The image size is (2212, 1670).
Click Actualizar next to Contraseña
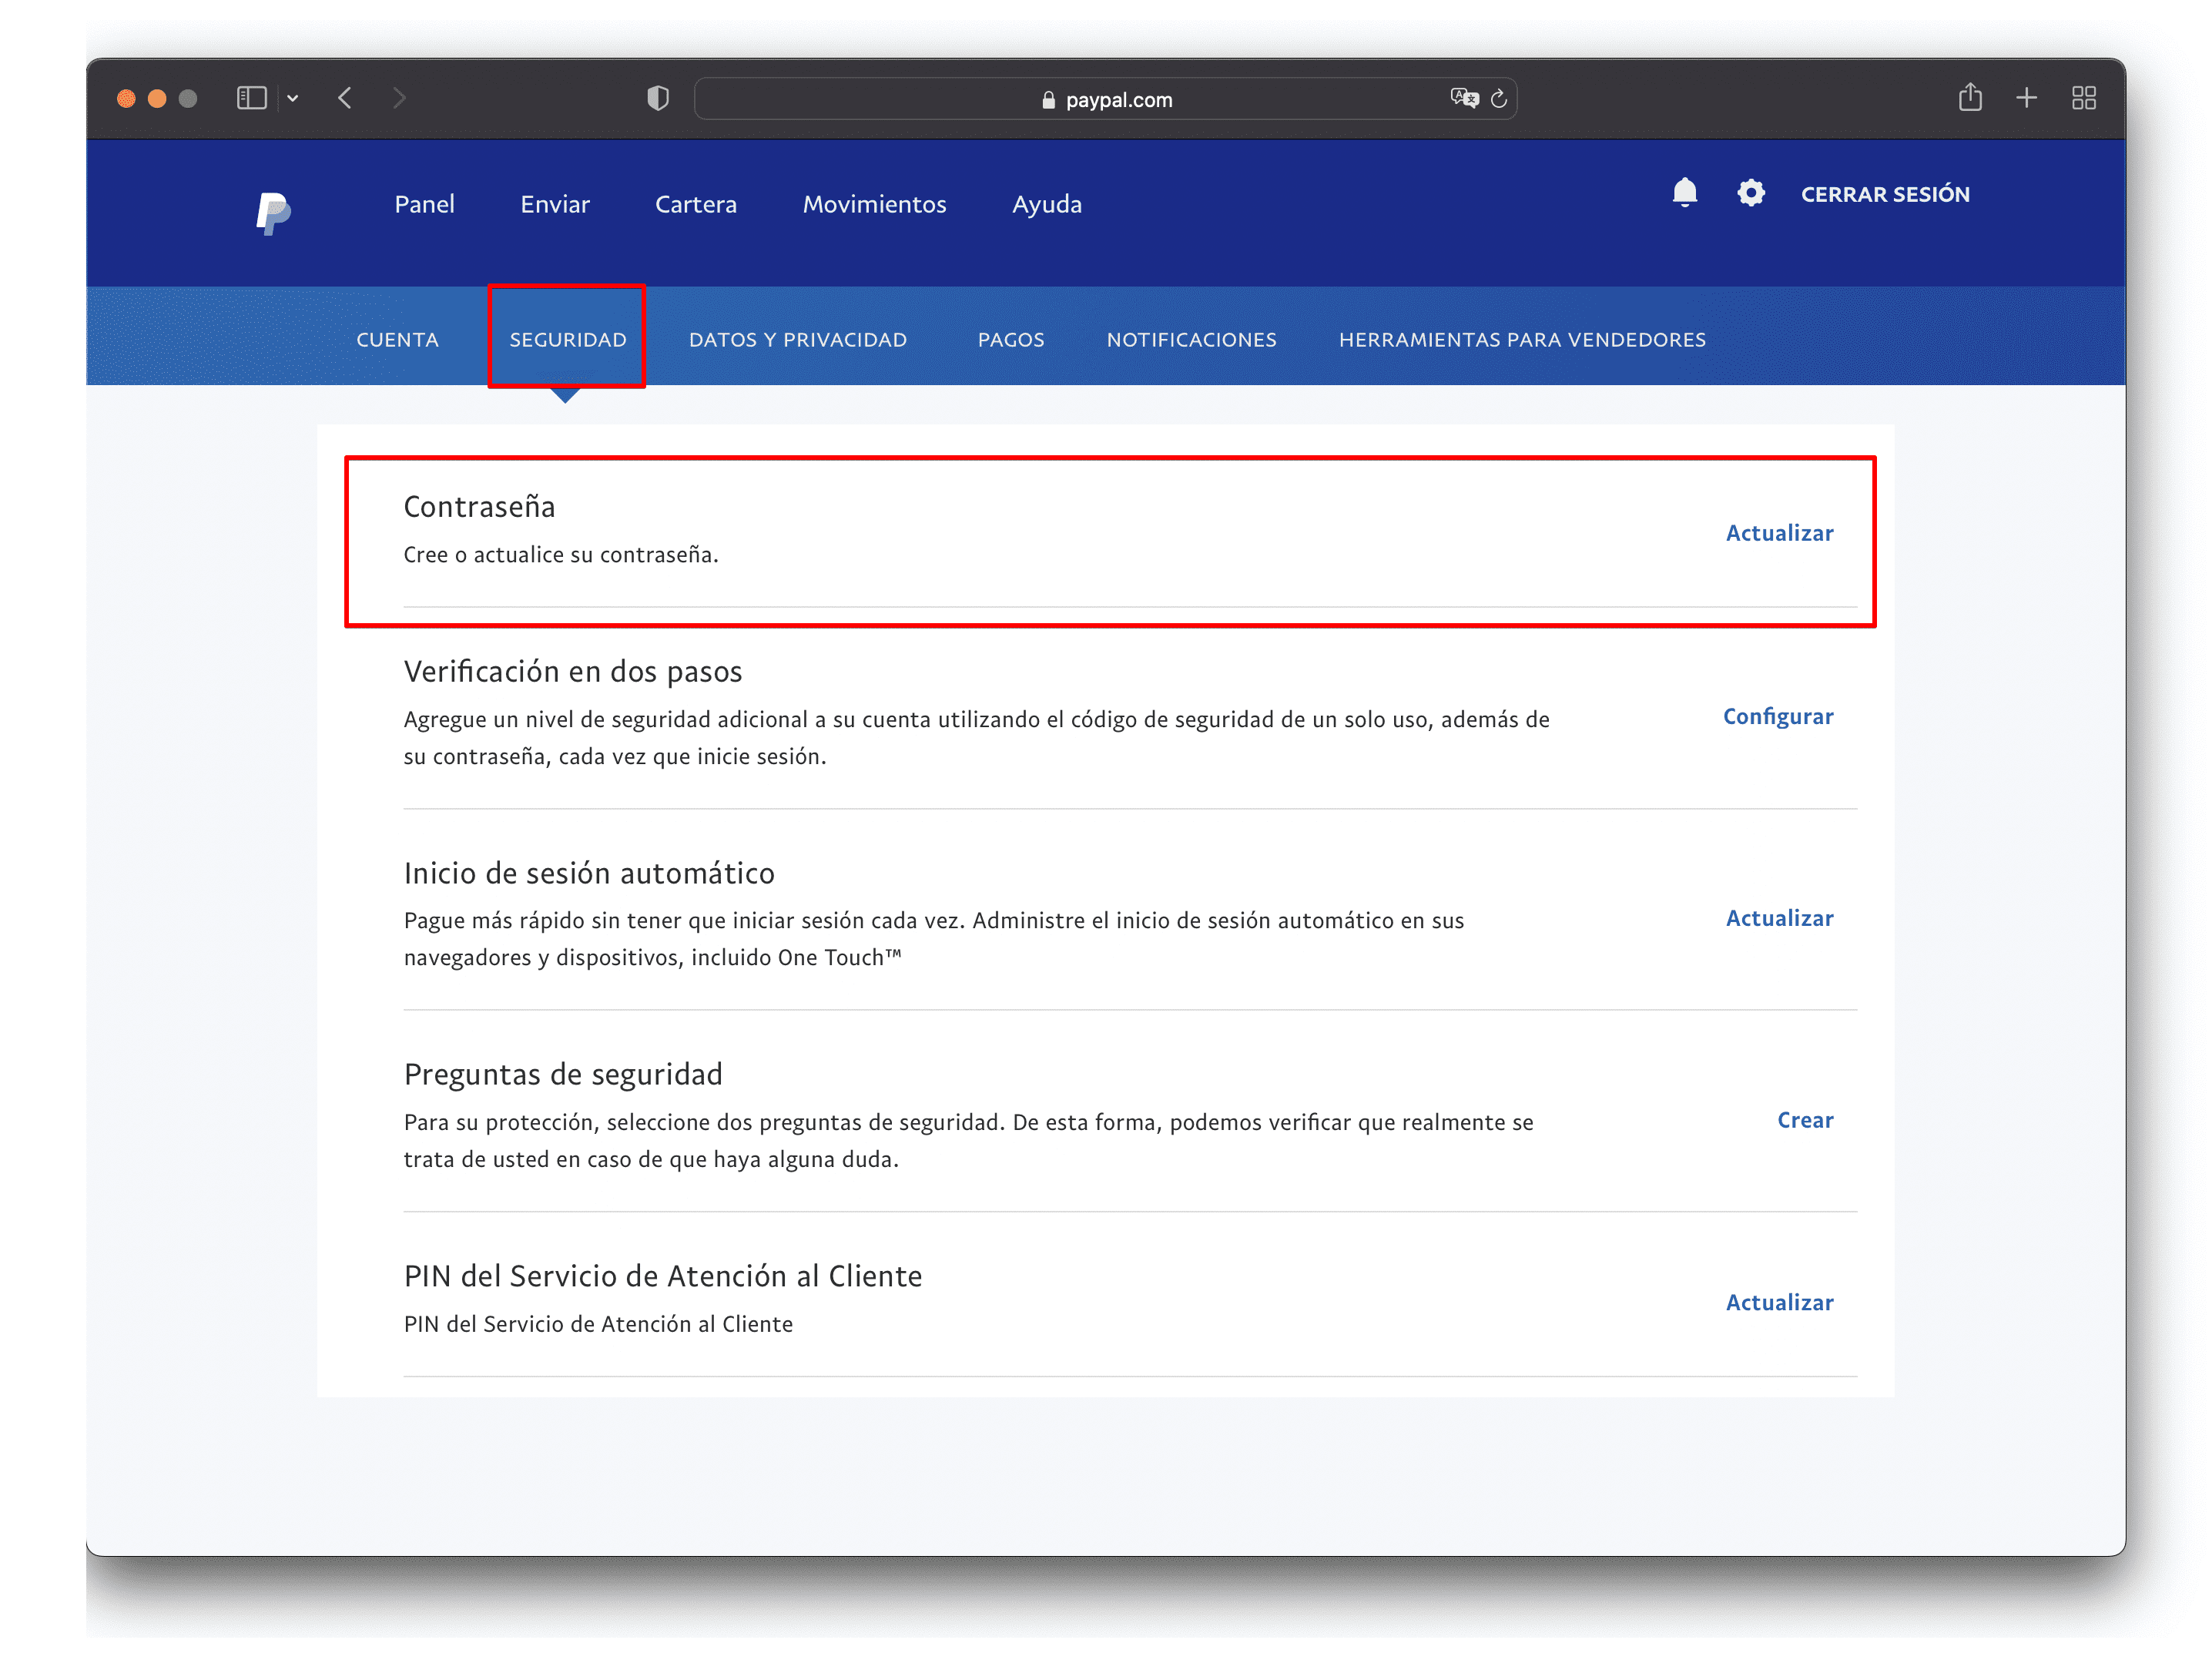coord(1779,533)
